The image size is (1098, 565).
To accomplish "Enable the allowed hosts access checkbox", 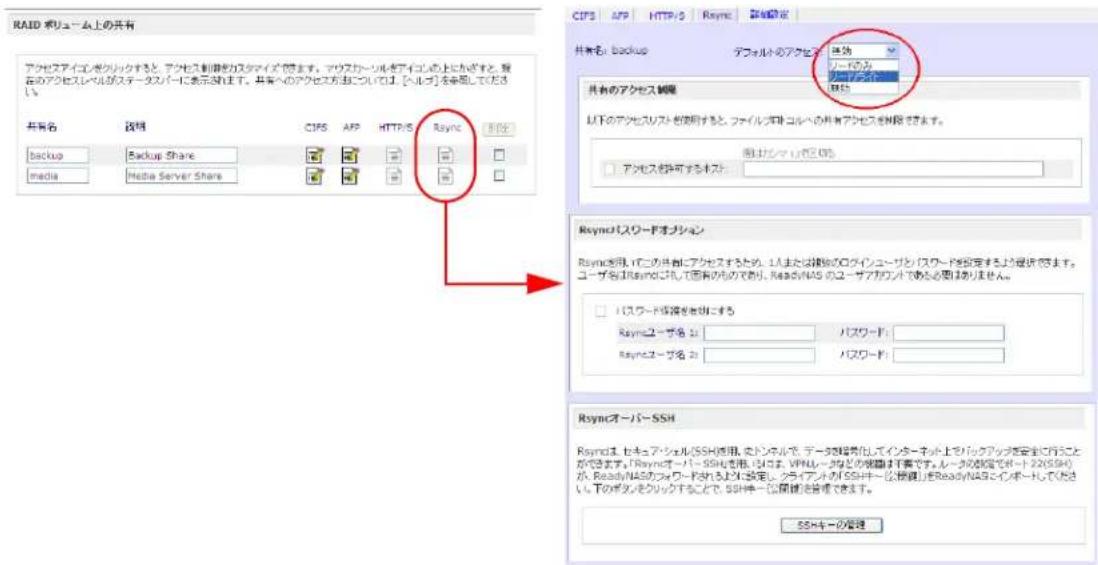I will [608, 169].
